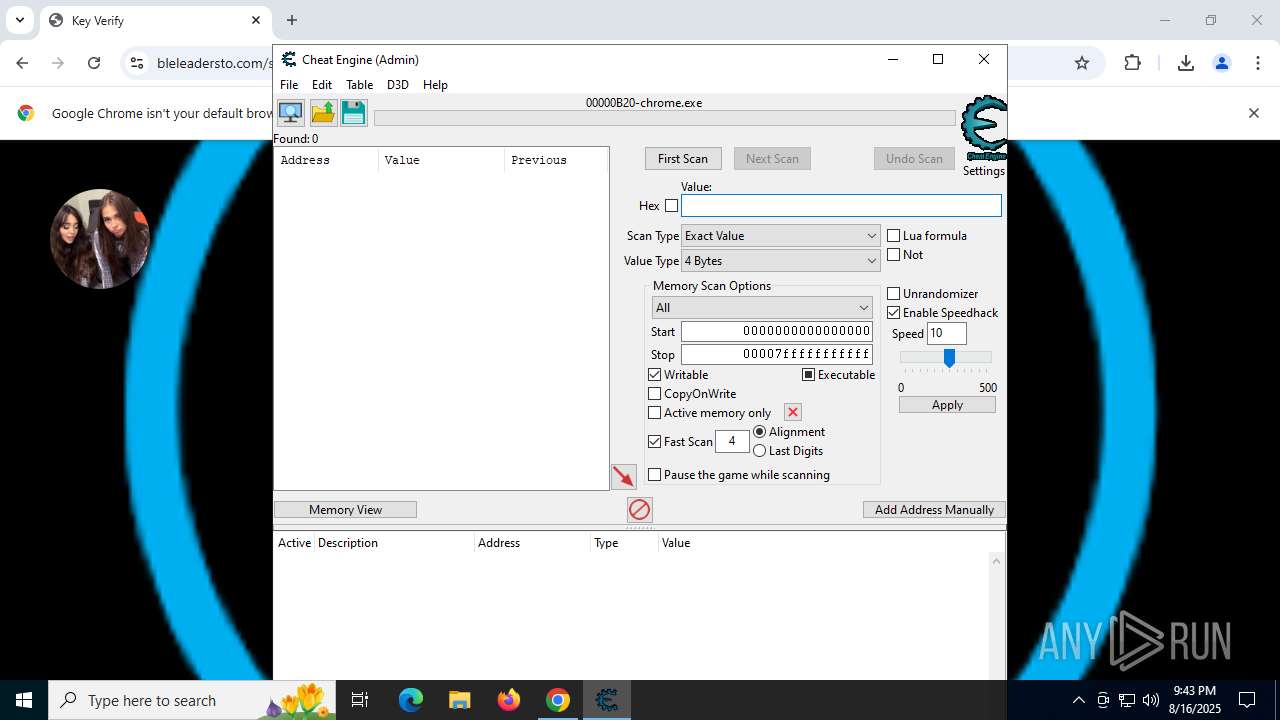Enable Pause the game while scanning

click(655, 475)
